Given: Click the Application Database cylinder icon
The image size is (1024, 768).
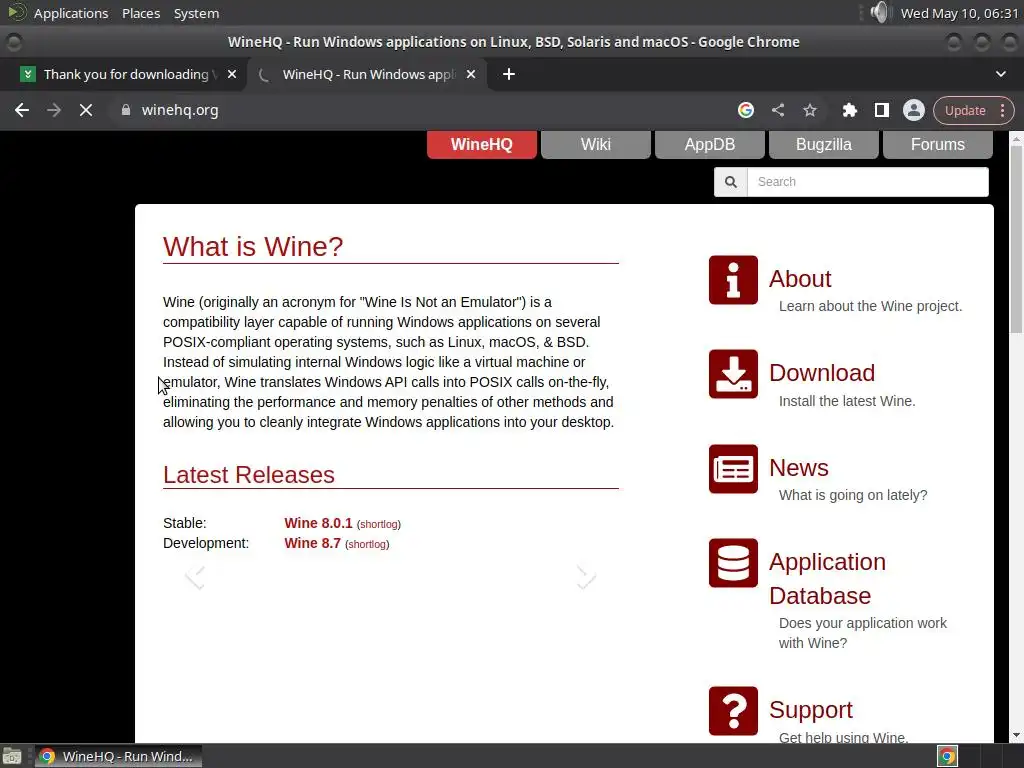Looking at the screenshot, I should pos(733,563).
